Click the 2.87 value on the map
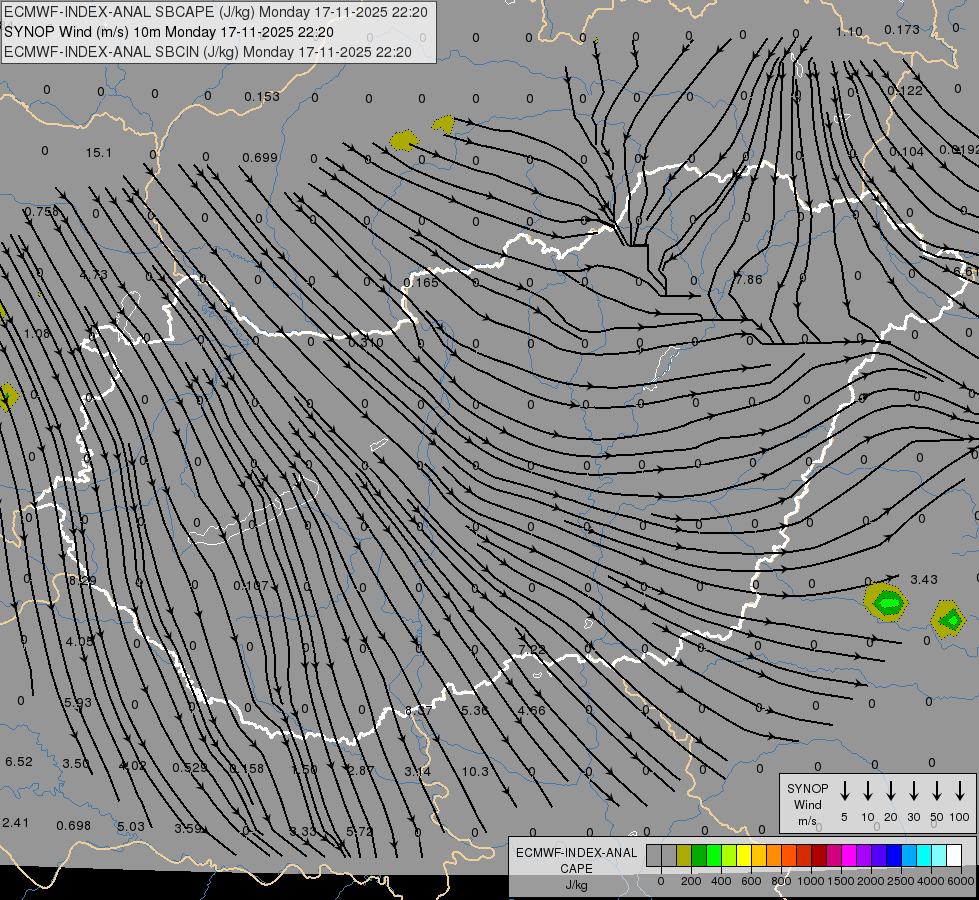Image resolution: width=979 pixels, height=900 pixels. tap(361, 770)
